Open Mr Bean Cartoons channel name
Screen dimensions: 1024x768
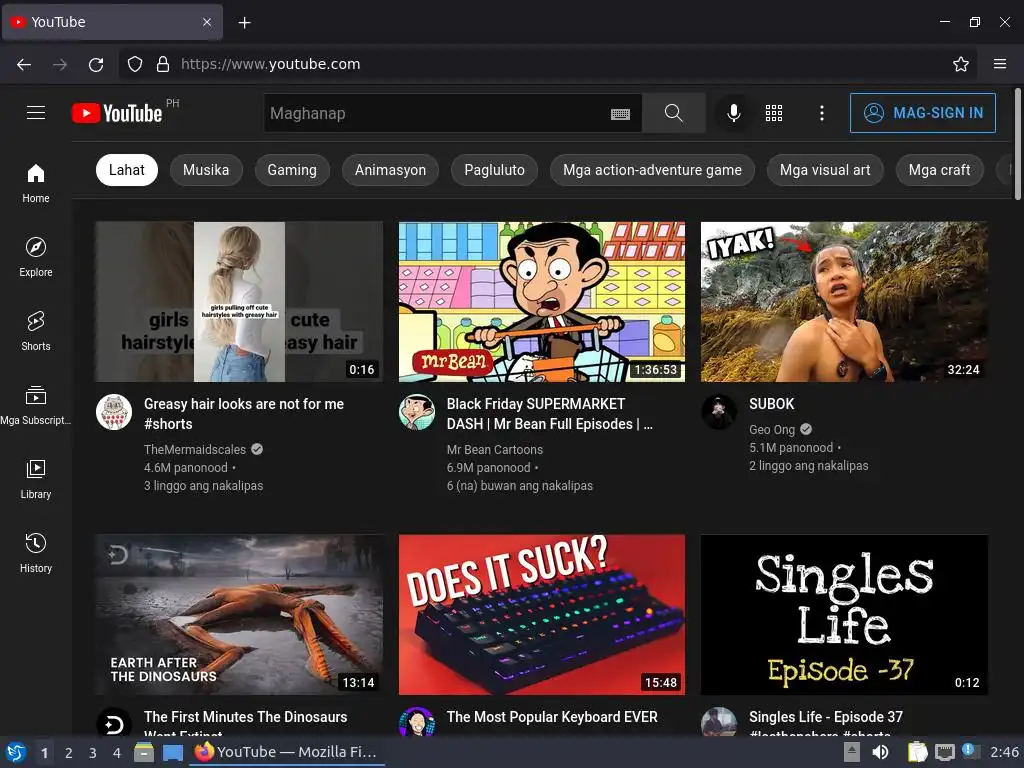pyautogui.click(x=494, y=449)
